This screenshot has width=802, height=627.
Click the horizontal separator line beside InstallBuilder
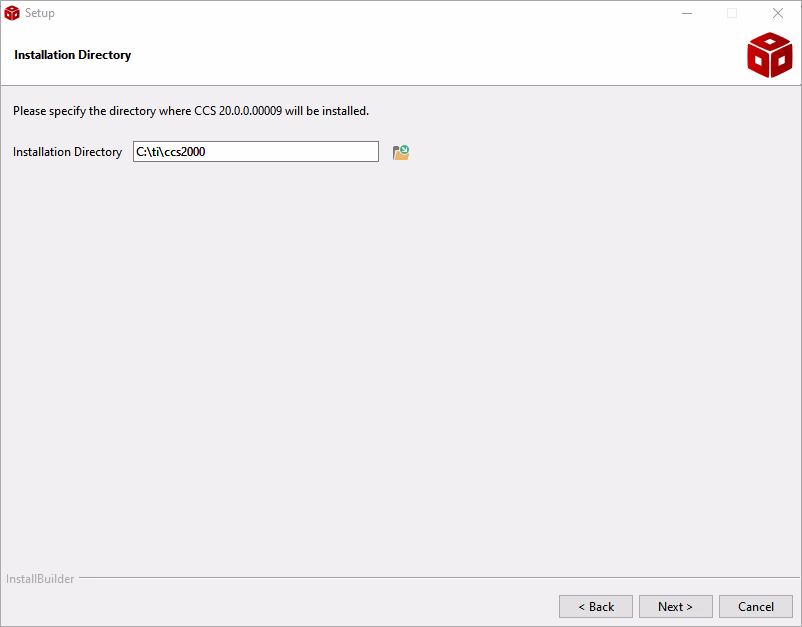click(430, 578)
